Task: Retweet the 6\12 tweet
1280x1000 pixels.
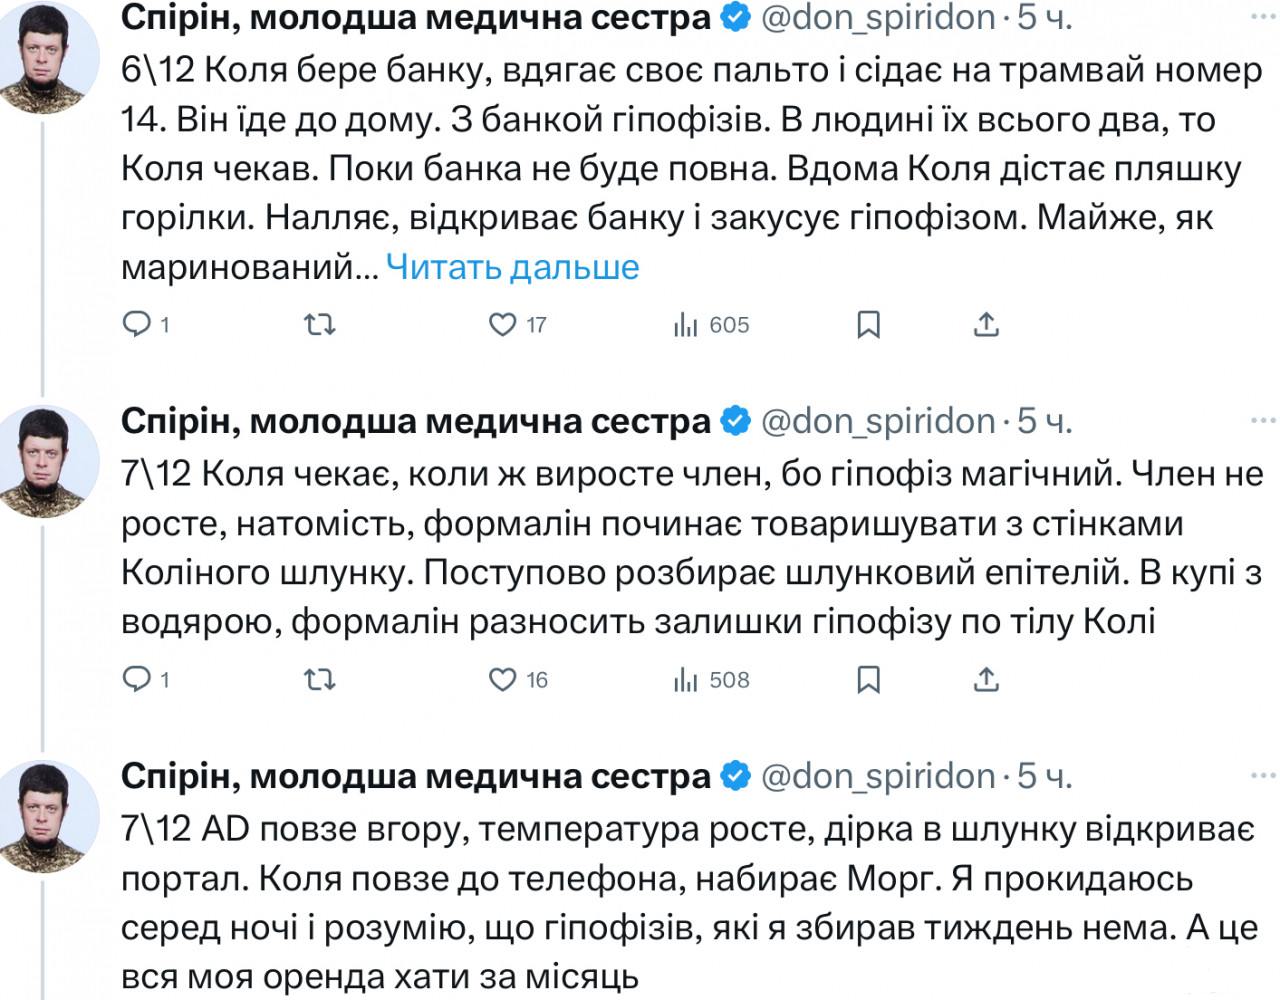Action: click(x=319, y=325)
